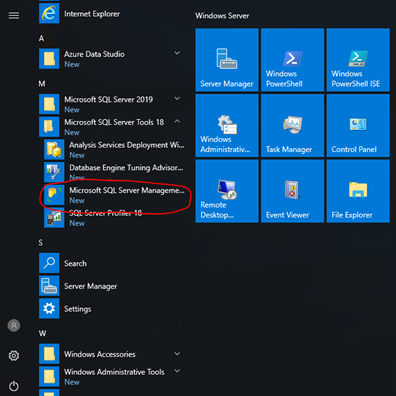Viewport: 396px width, 396px height.
Task: Open the Task Manager tile
Action: tap(292, 125)
